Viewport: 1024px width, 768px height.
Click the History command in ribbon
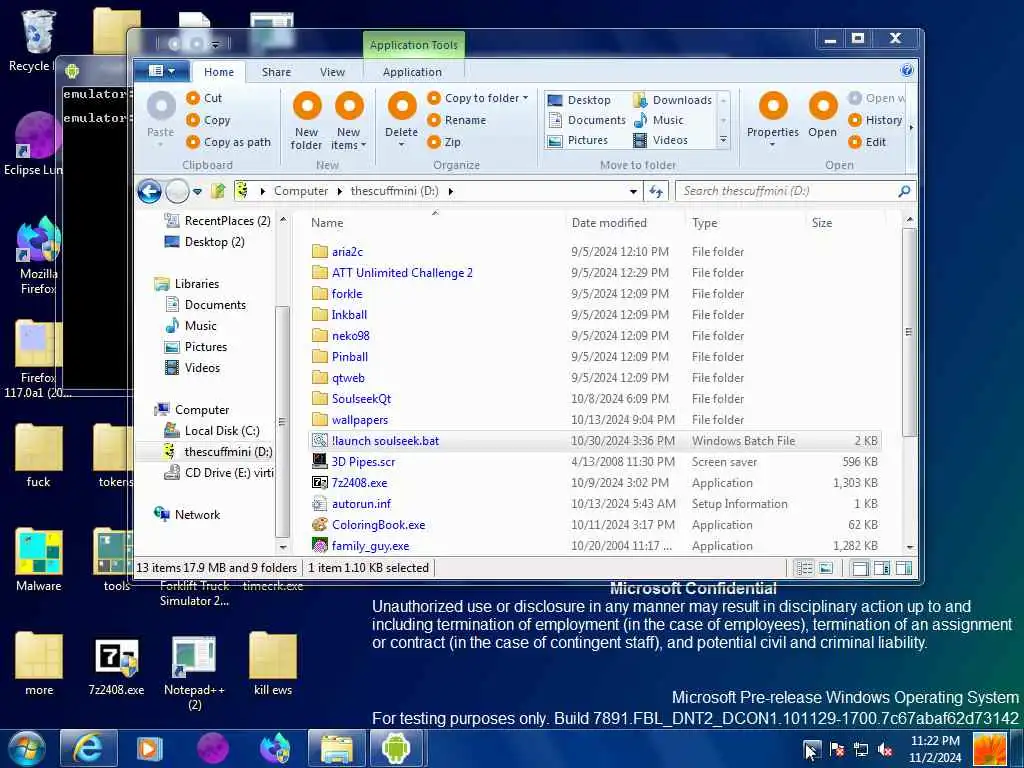pyautogui.click(x=875, y=120)
